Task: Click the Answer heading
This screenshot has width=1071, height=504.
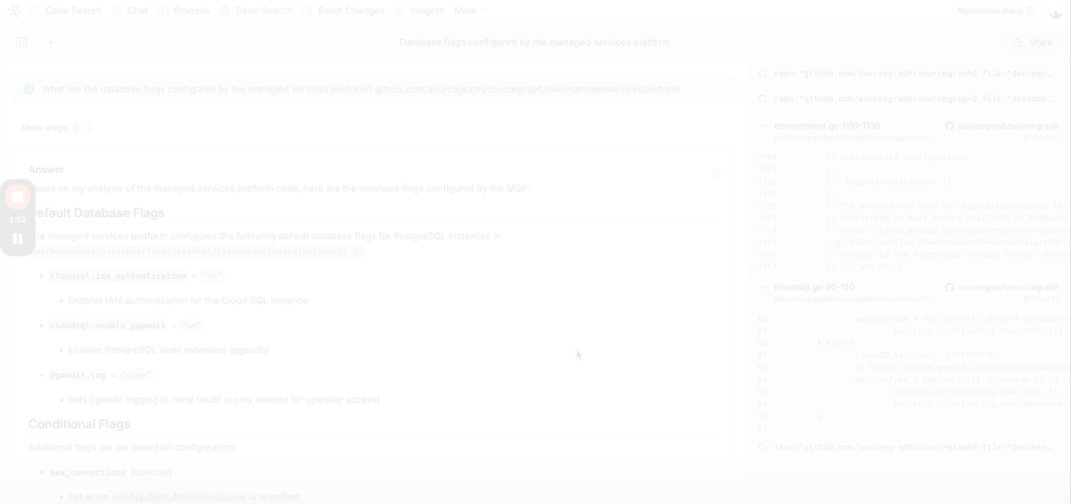Action: coord(46,169)
